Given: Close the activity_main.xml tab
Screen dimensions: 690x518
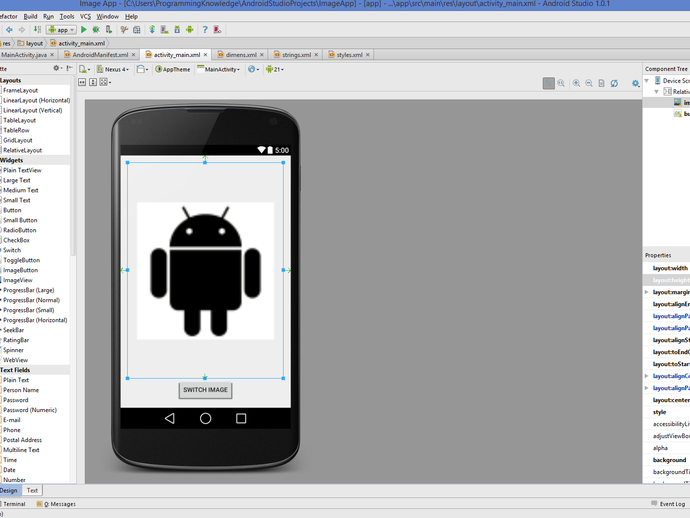Looking at the screenshot, I should [205, 55].
